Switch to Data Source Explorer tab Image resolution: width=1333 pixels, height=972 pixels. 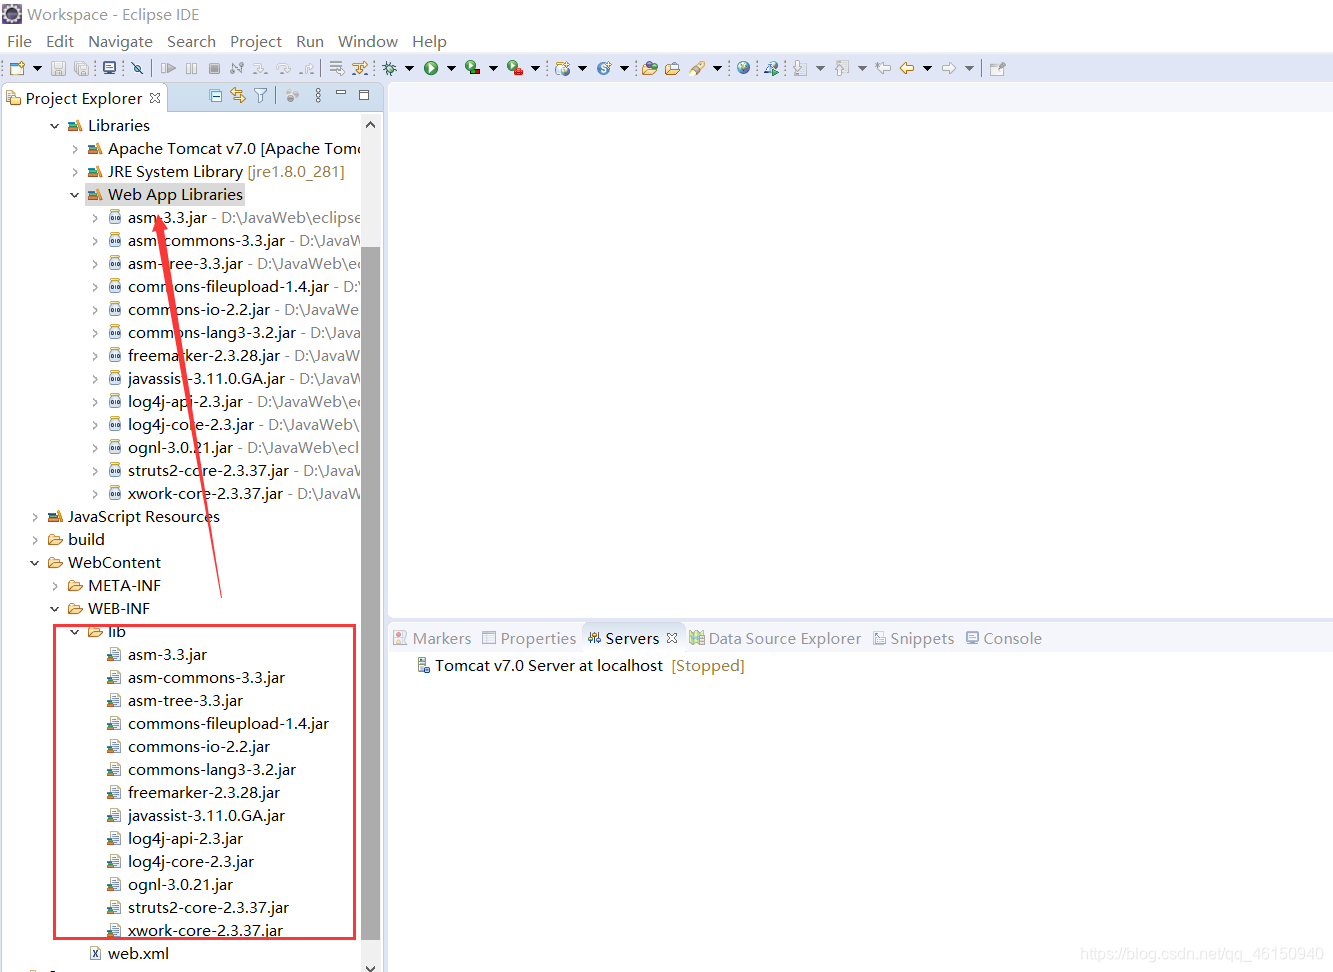tap(775, 638)
